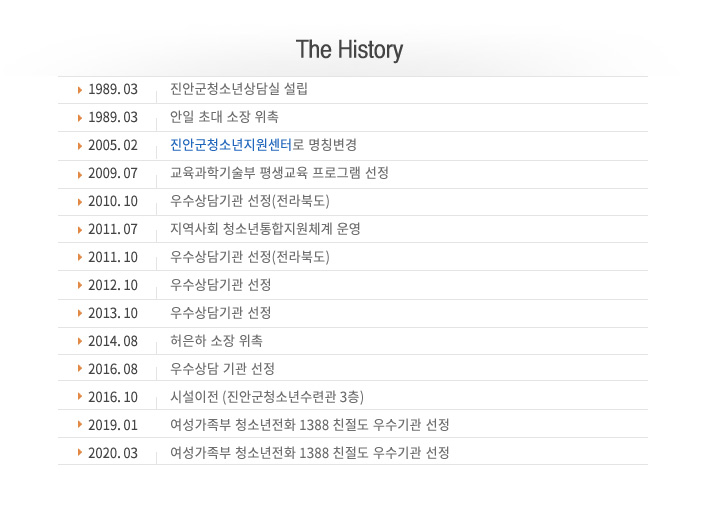707x529 pixels.
Task: Click the orange arrow beside 2009. 07
Action: 80,175
